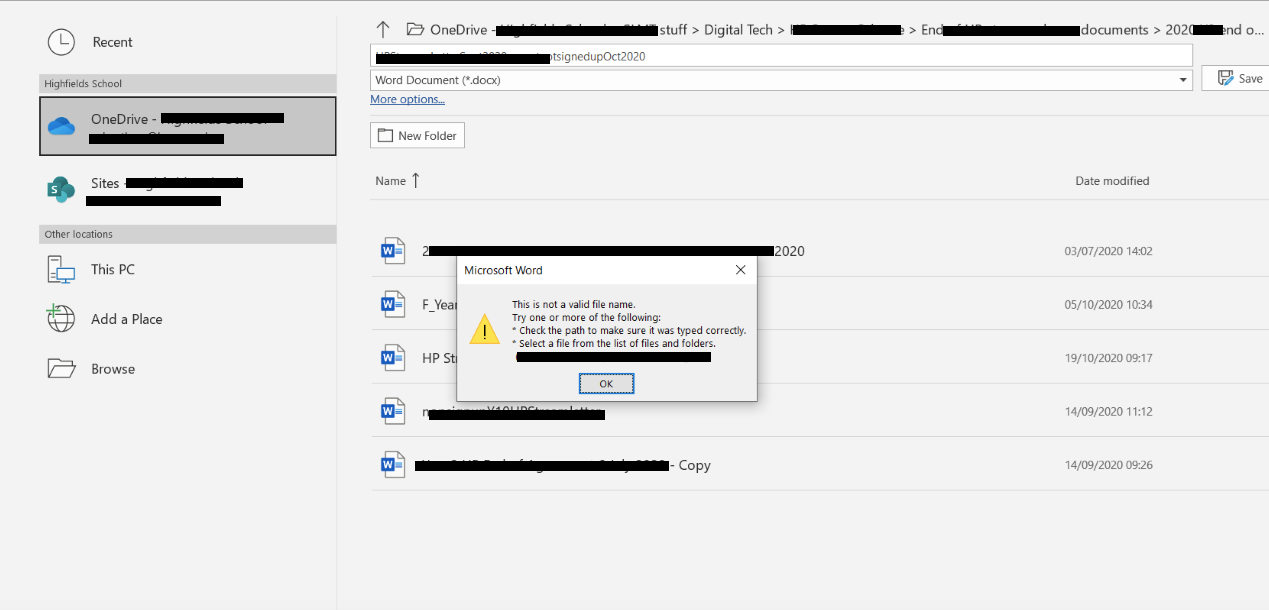Open the More options link

pyautogui.click(x=407, y=99)
